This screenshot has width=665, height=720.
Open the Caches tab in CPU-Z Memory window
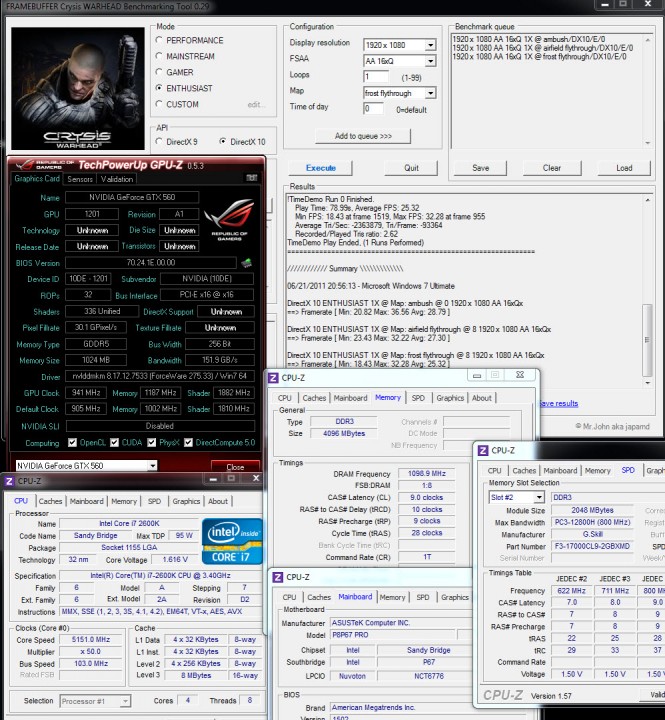click(x=314, y=398)
